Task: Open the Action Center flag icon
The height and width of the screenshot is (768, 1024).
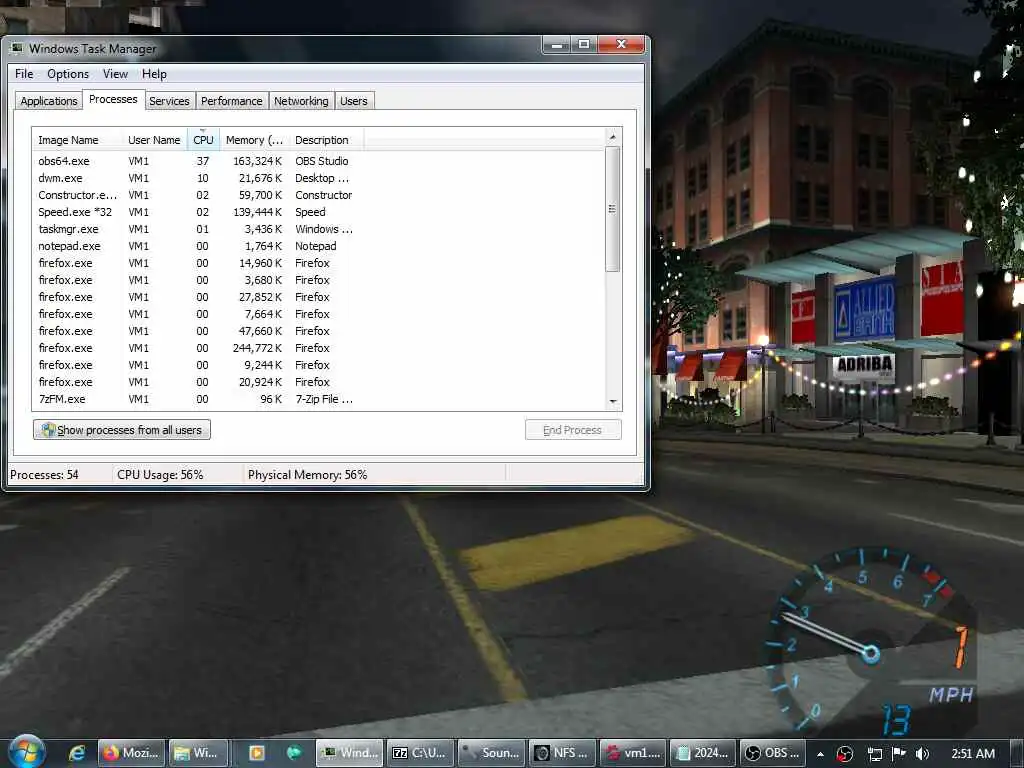Action: [899, 754]
